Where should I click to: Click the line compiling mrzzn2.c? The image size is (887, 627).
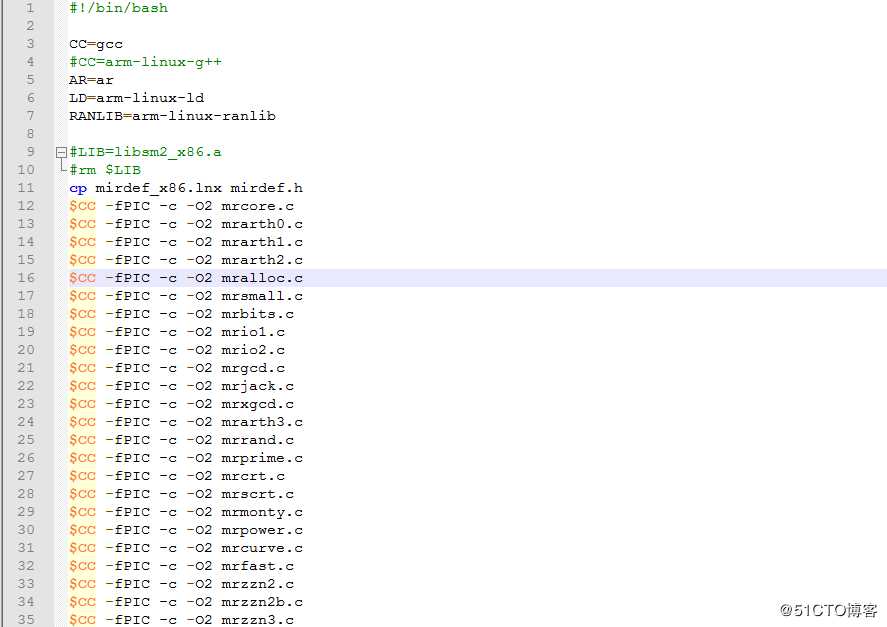click(x=181, y=584)
